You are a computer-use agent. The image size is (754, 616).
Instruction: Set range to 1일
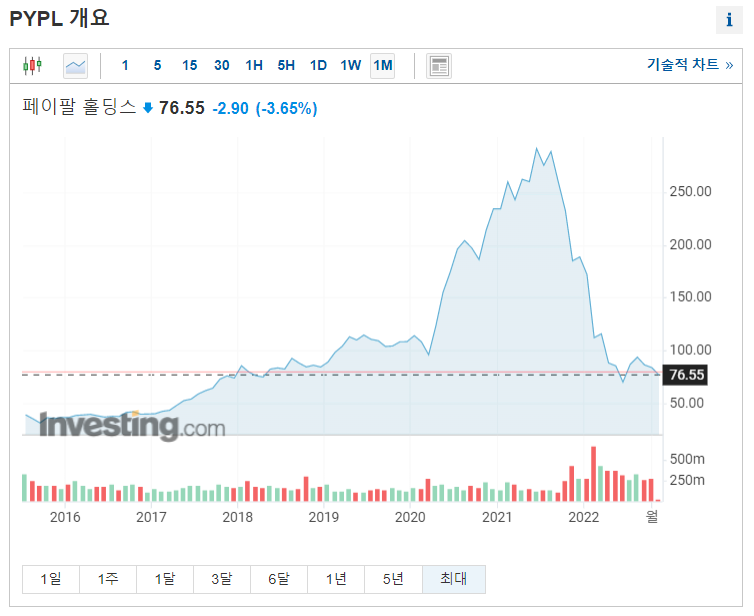(50, 579)
